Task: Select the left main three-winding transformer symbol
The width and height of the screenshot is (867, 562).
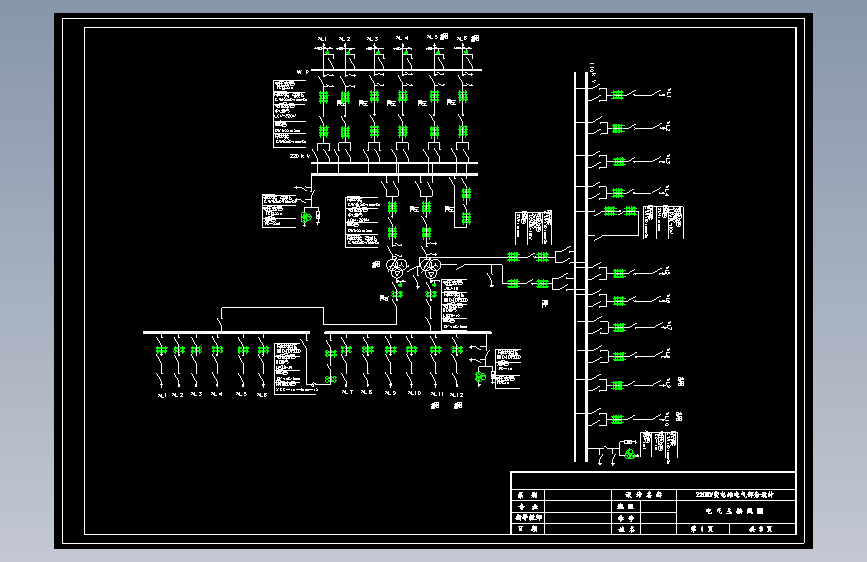Action: pos(397,268)
